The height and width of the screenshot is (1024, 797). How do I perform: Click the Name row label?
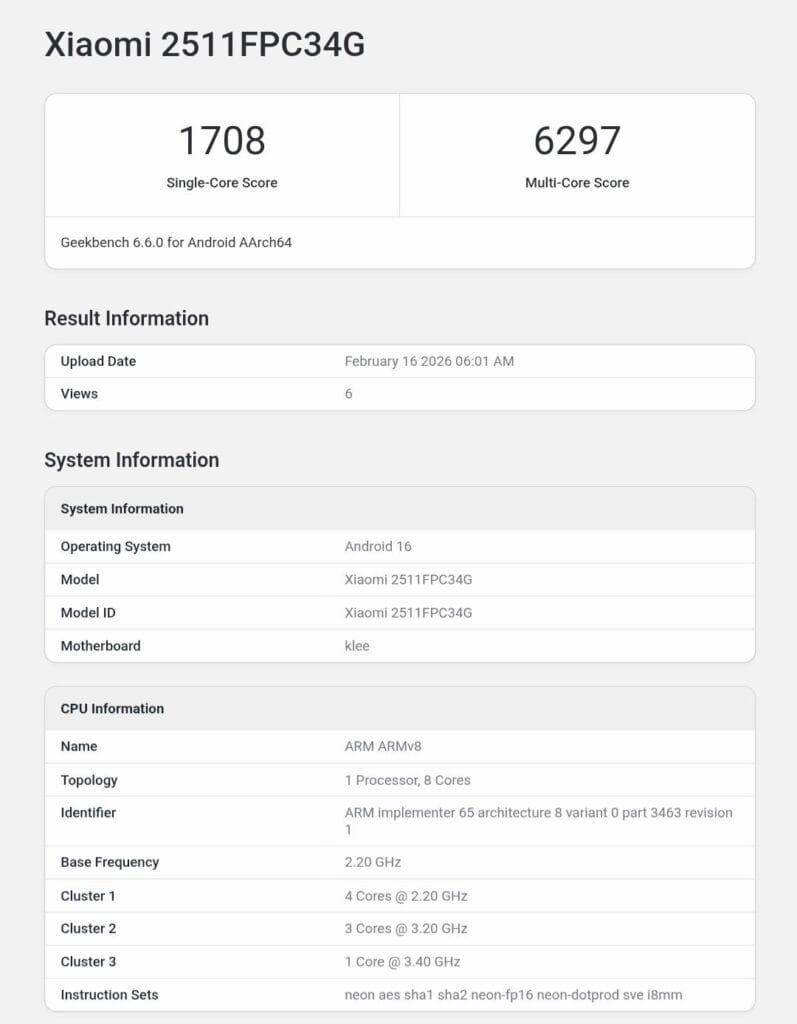click(x=79, y=746)
